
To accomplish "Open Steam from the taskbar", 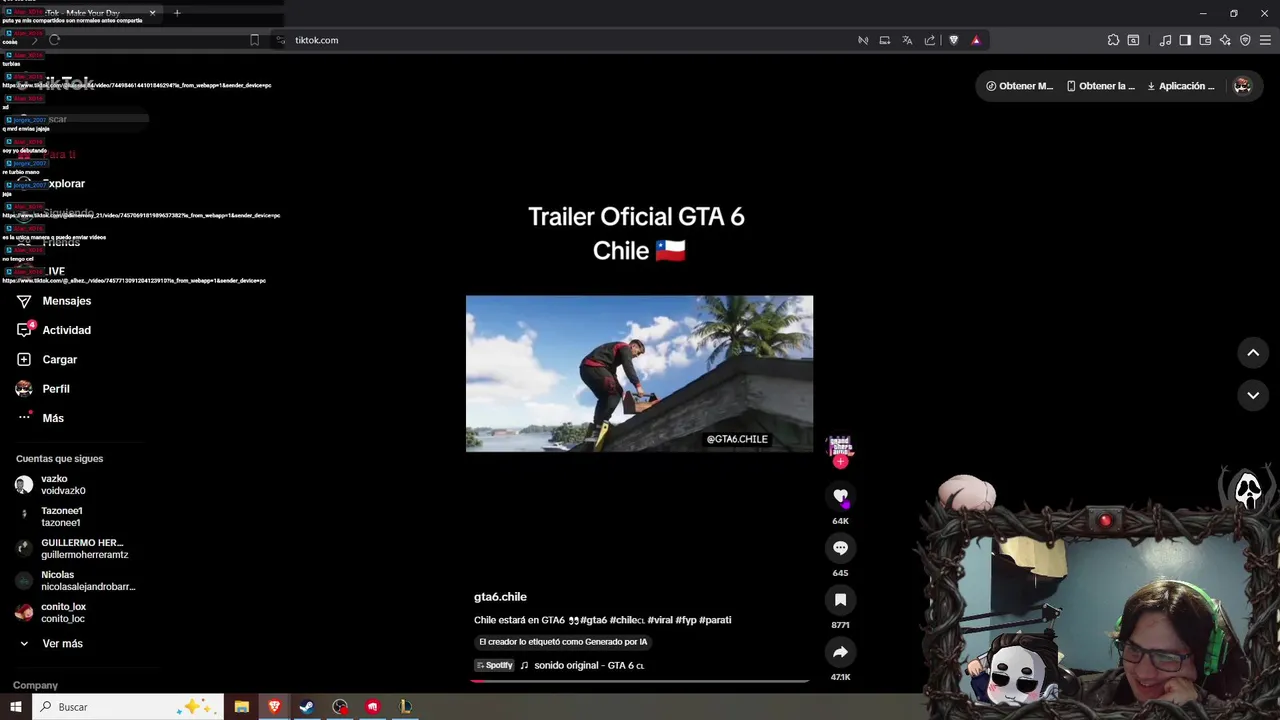I will 307,707.
